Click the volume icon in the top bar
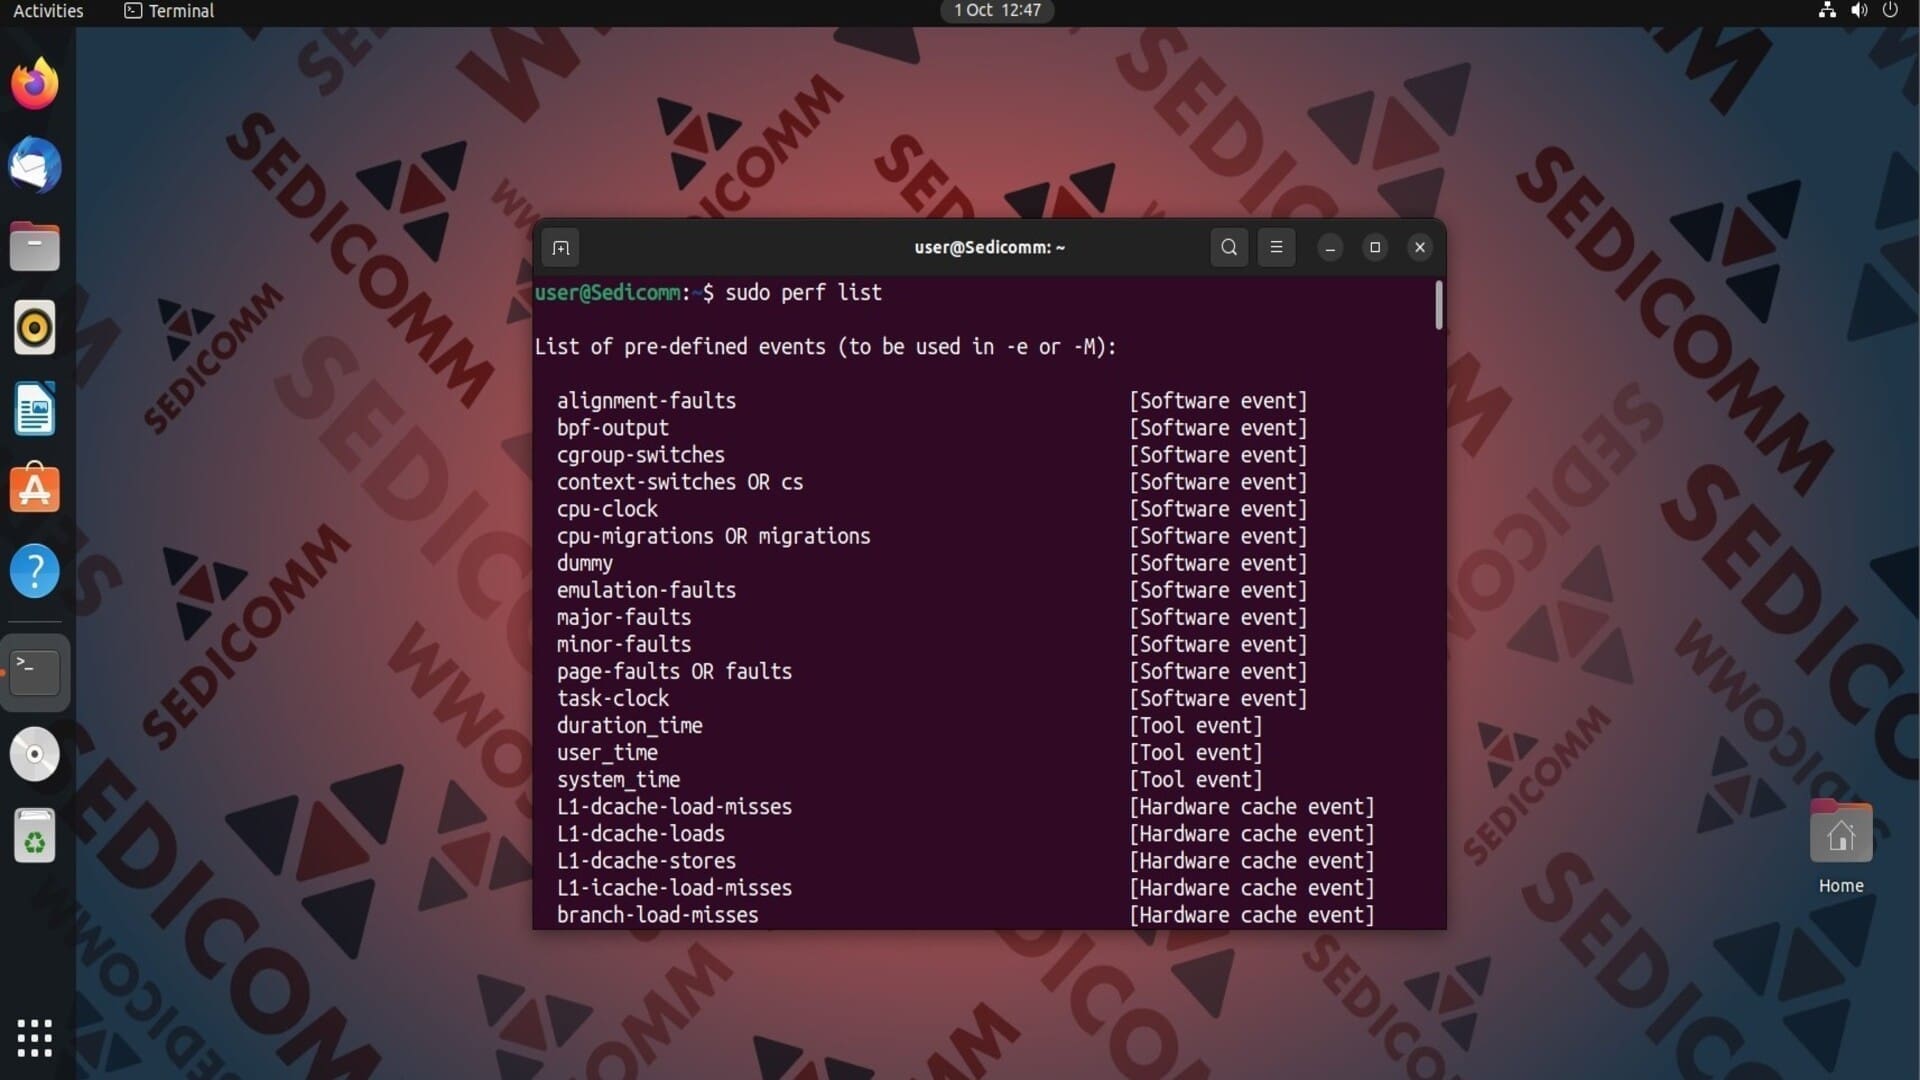 click(x=1859, y=11)
